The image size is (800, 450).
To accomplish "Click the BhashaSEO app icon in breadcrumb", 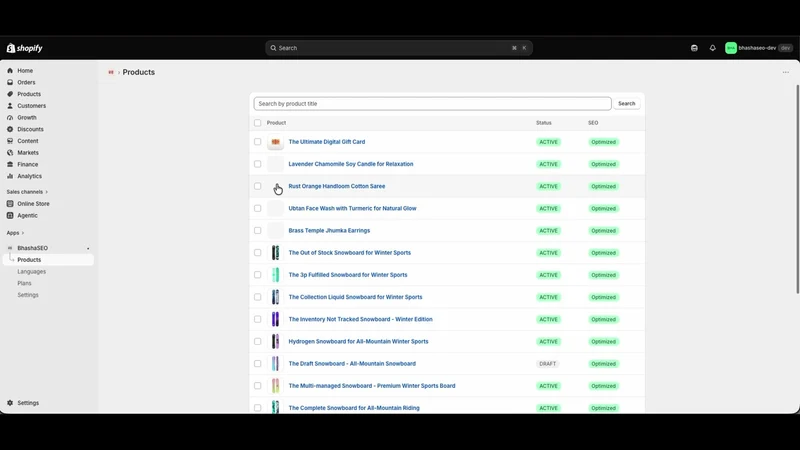I will coord(111,72).
